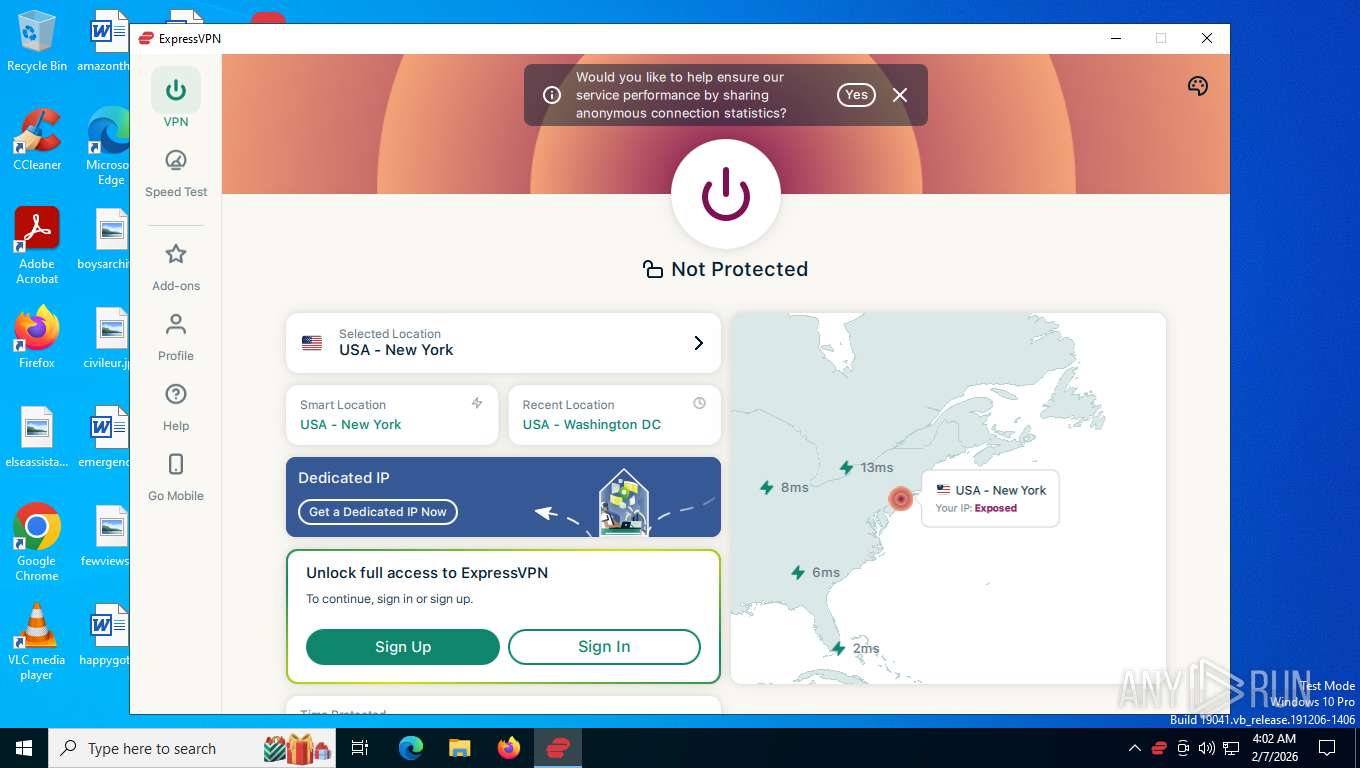Click the New York location marker on map
The image size is (1360, 768).
[901, 498]
